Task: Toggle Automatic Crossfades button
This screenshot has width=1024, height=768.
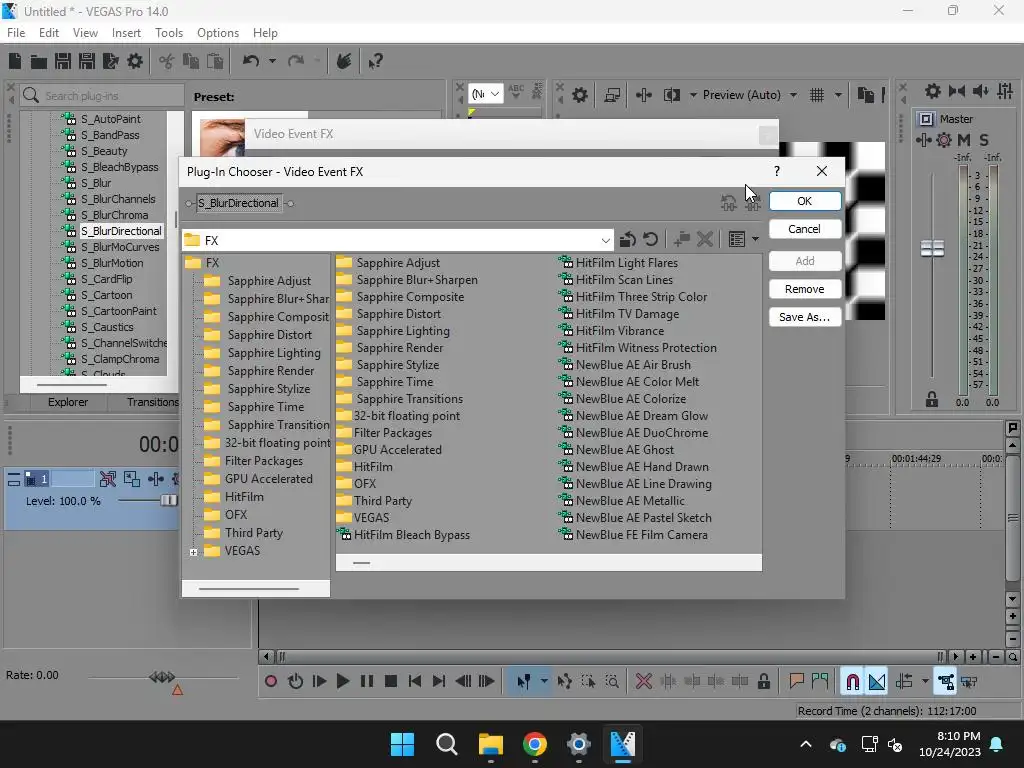Action: pyautogui.click(x=877, y=682)
